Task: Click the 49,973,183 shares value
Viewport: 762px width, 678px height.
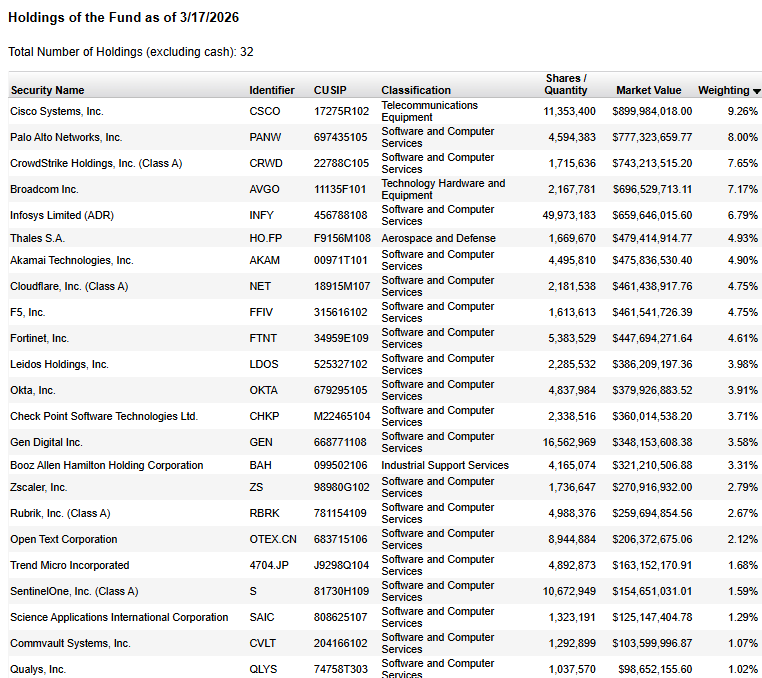Action: (569, 215)
